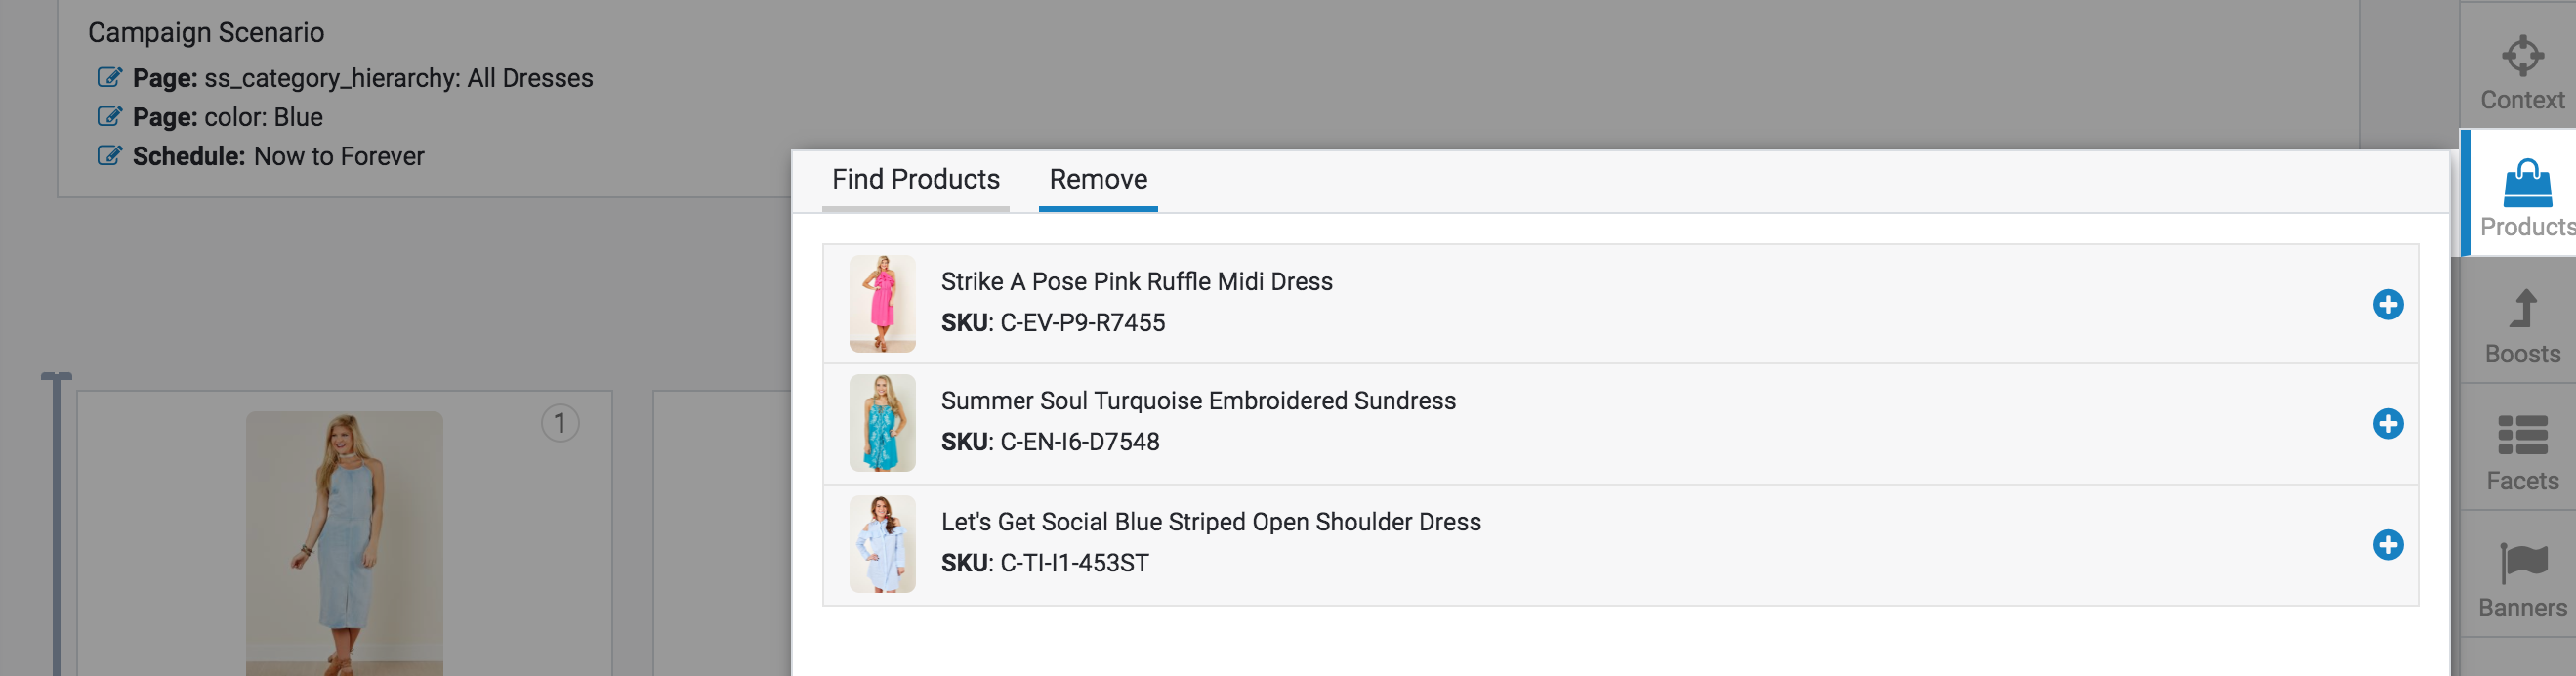The height and width of the screenshot is (676, 2576).
Task: Click the pink dress thumbnail
Action: click(x=882, y=304)
